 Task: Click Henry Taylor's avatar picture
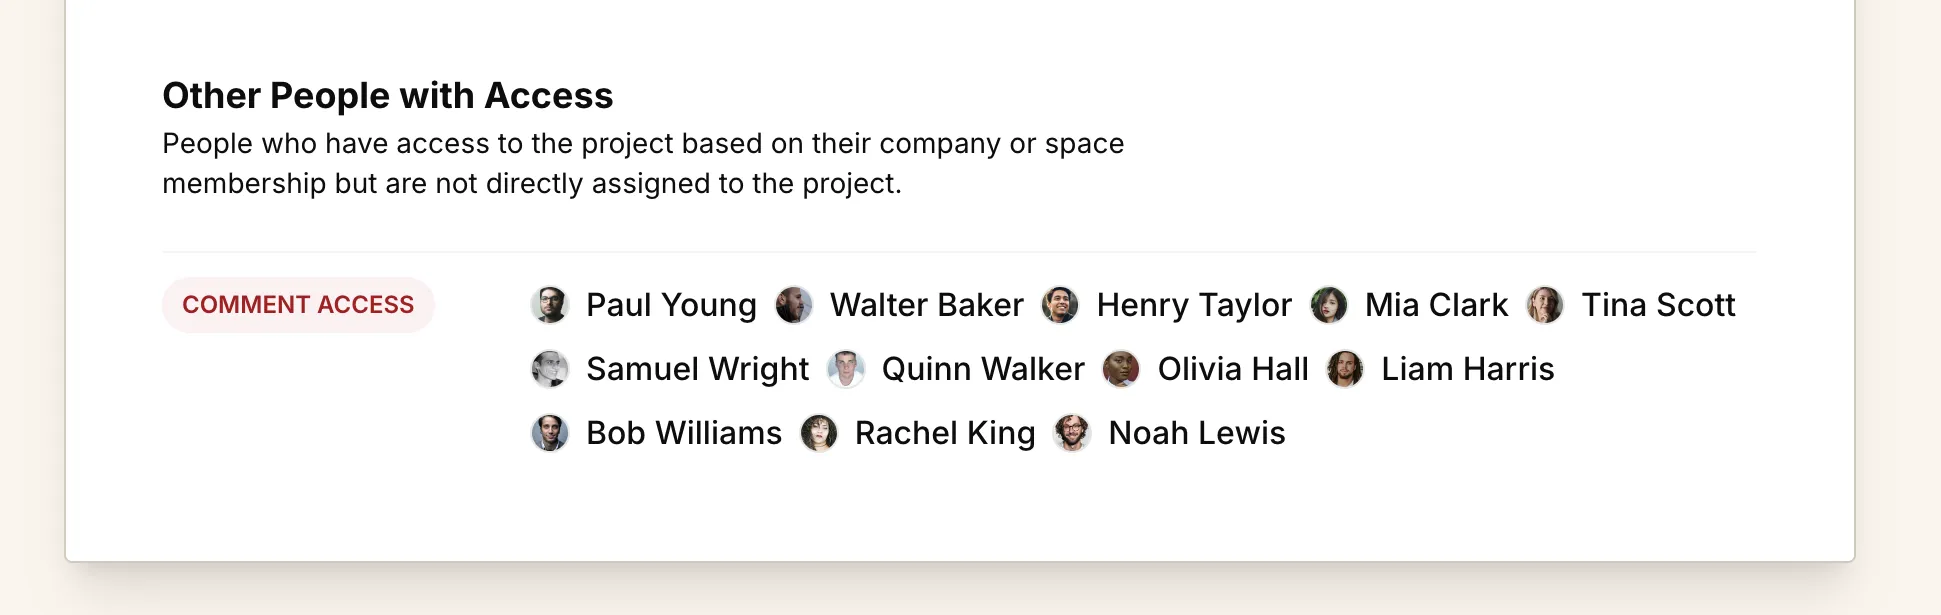[1061, 305]
